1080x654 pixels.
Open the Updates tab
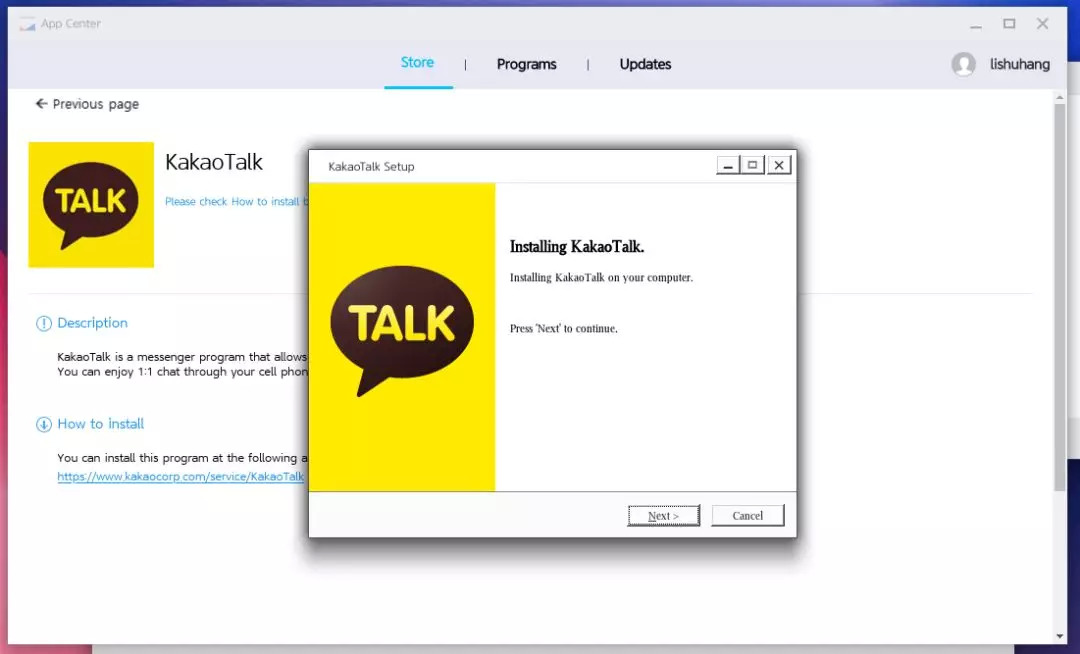645,64
